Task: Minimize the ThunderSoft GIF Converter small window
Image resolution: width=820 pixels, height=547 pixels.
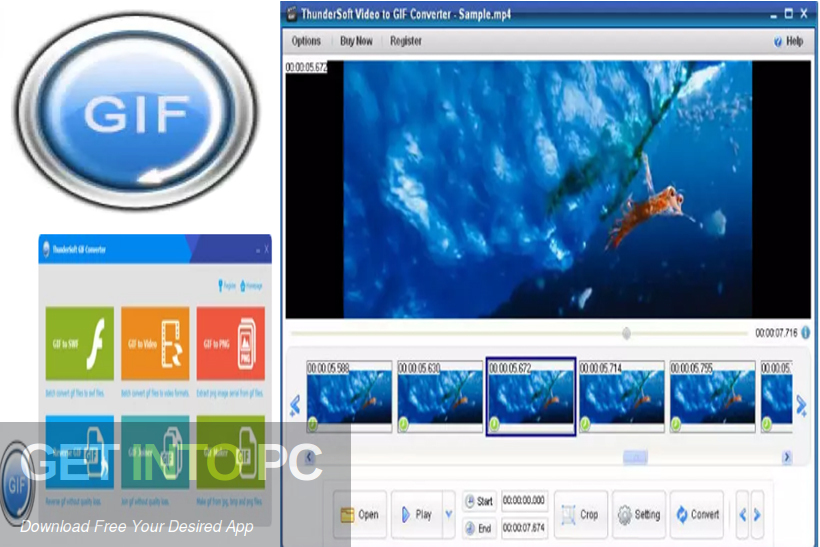Action: [257, 250]
